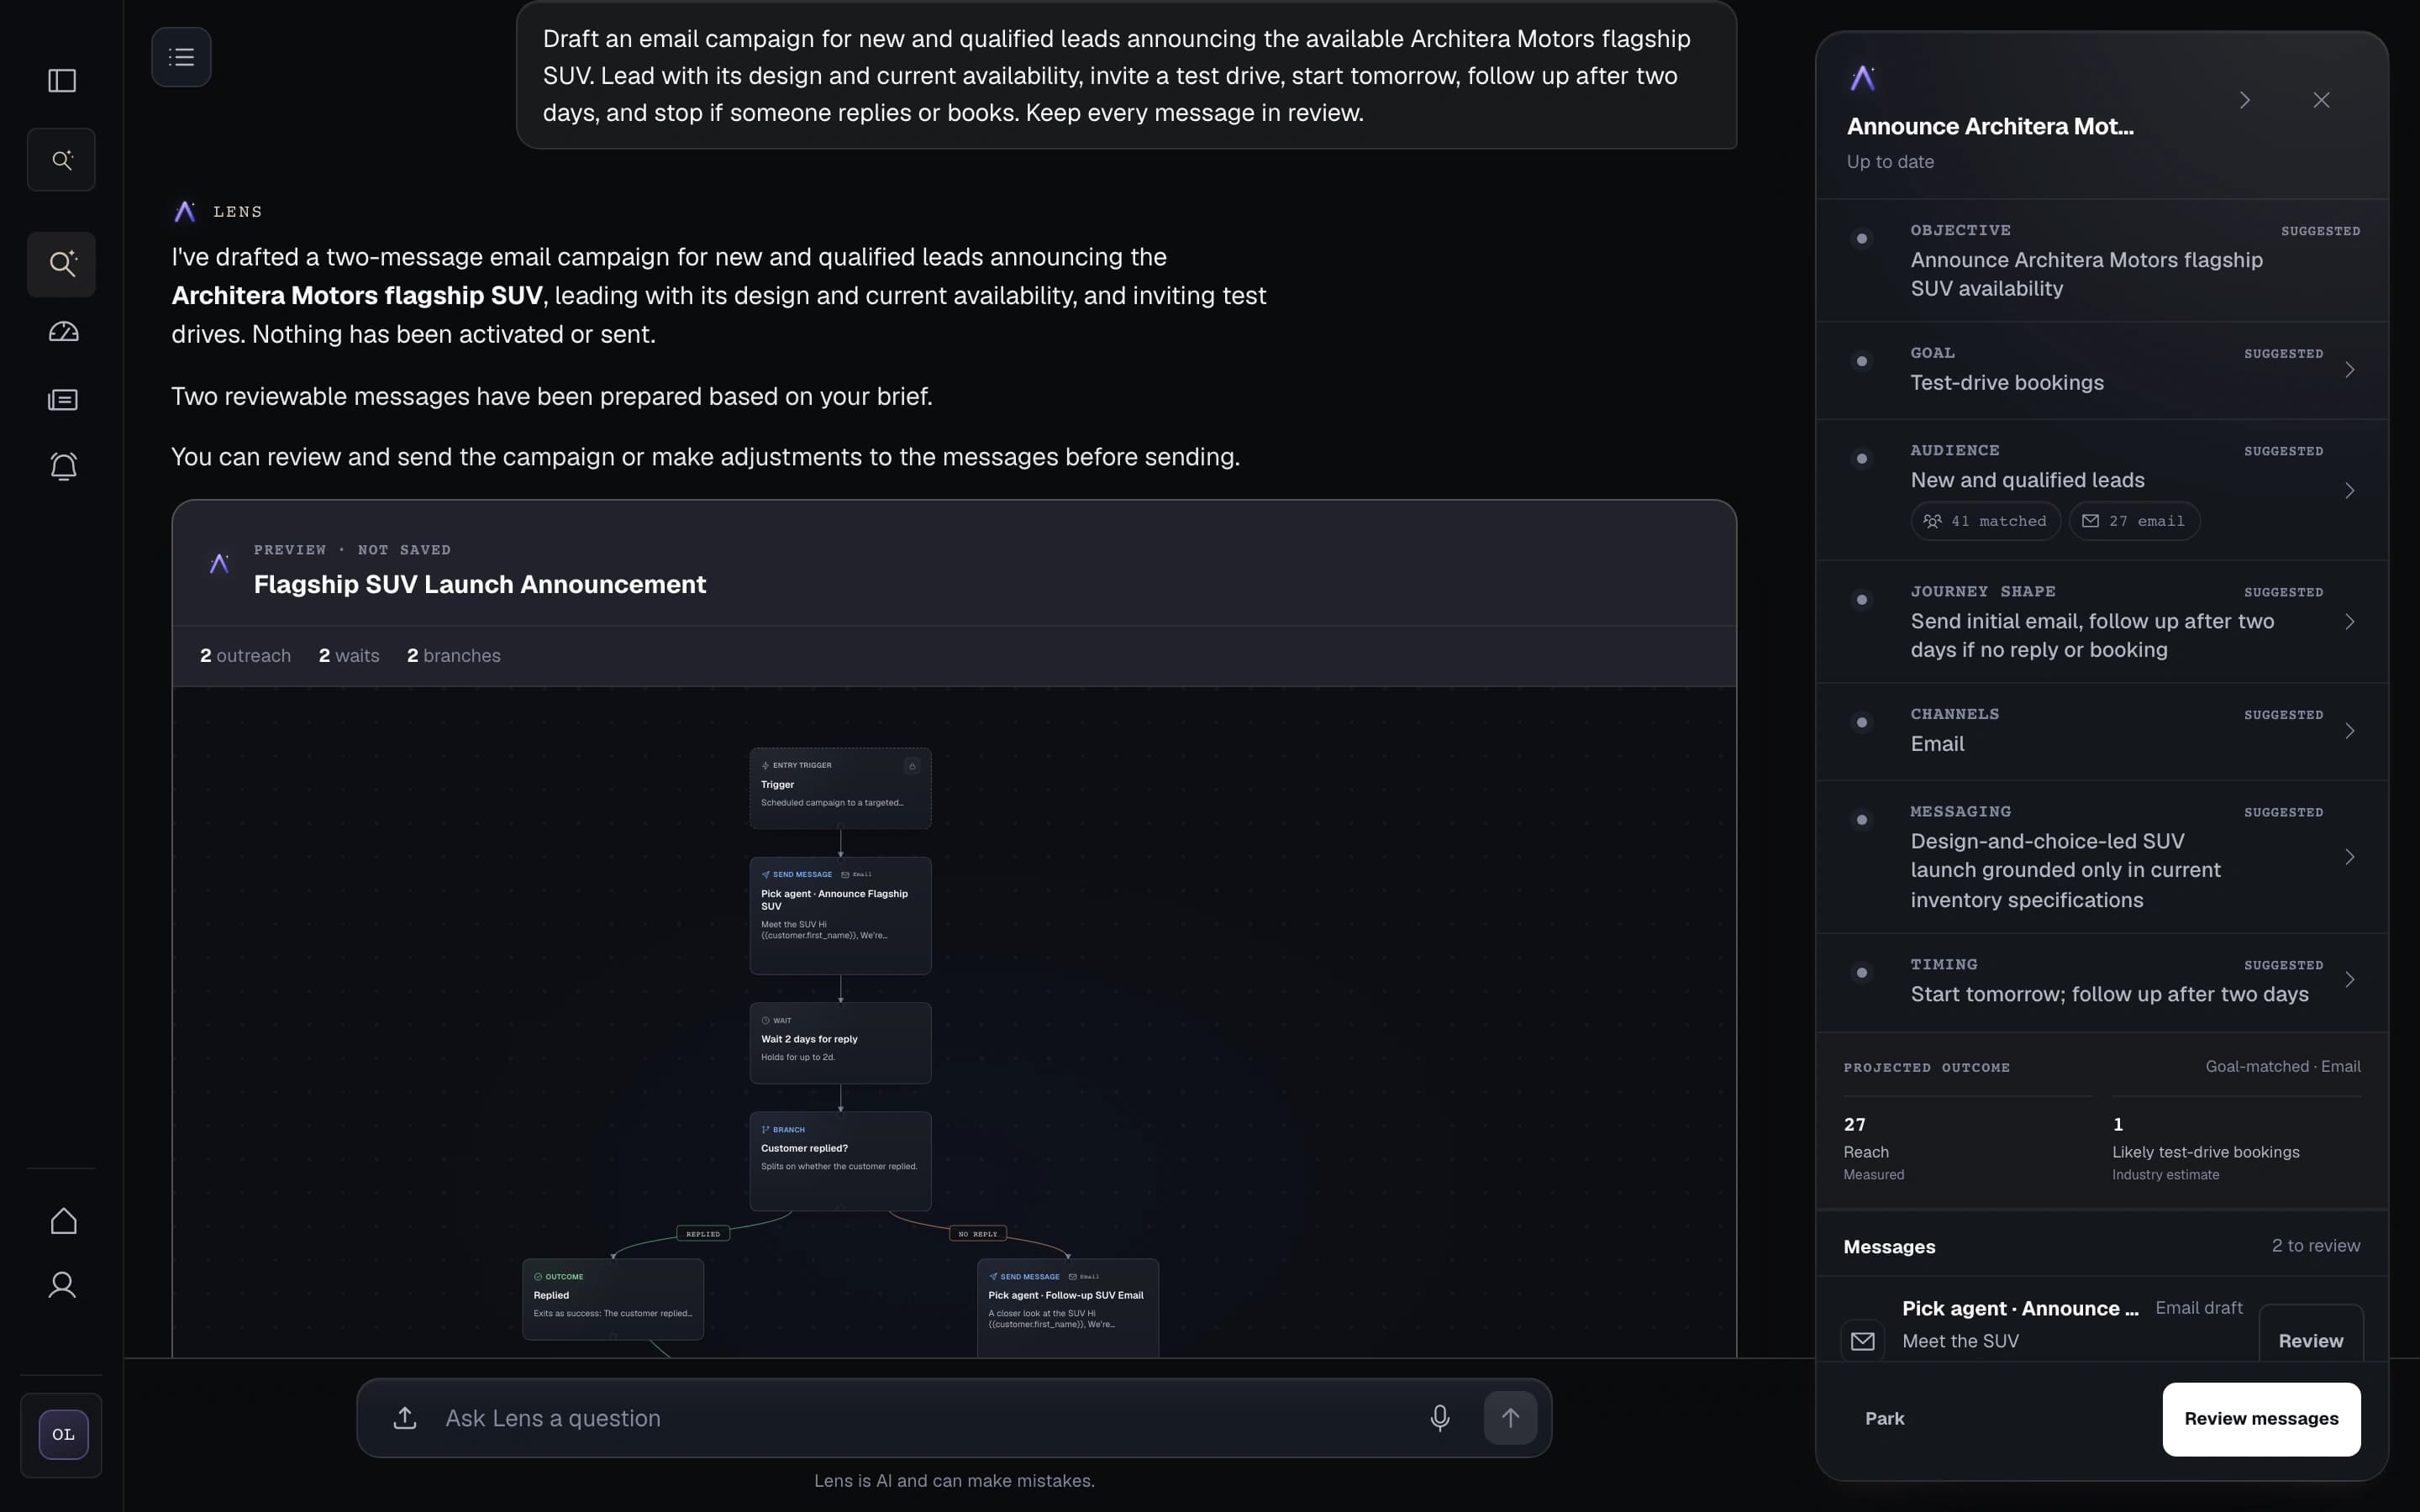The width and height of the screenshot is (2420, 1512).
Task: Click the 'Test-drive bookings' goal text
Action: pos(2007,383)
